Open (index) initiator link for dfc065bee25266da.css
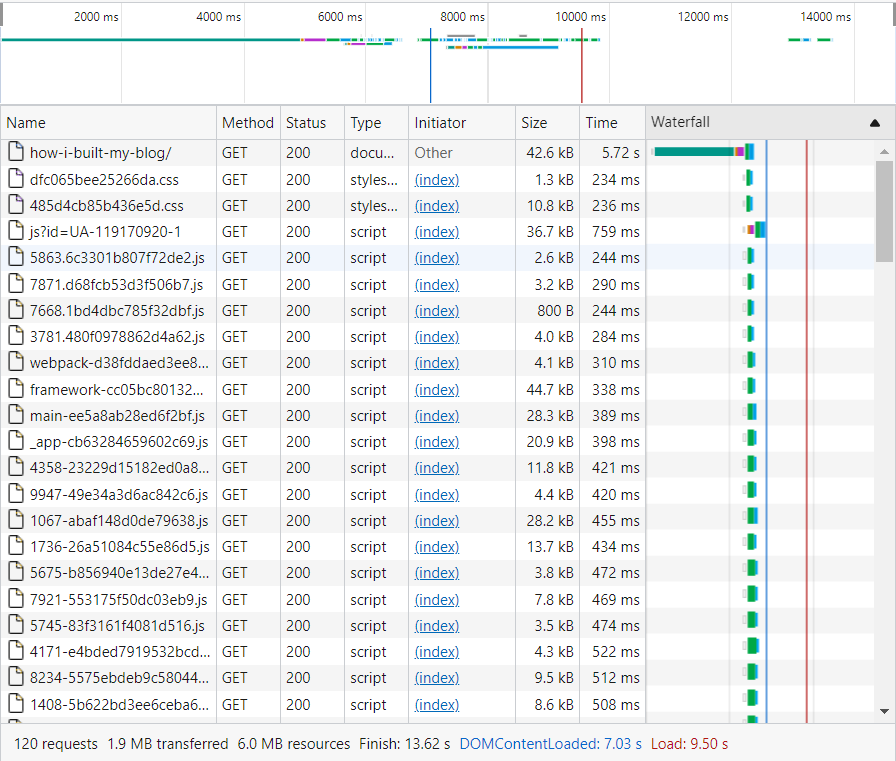This screenshot has width=896, height=761. tap(437, 179)
